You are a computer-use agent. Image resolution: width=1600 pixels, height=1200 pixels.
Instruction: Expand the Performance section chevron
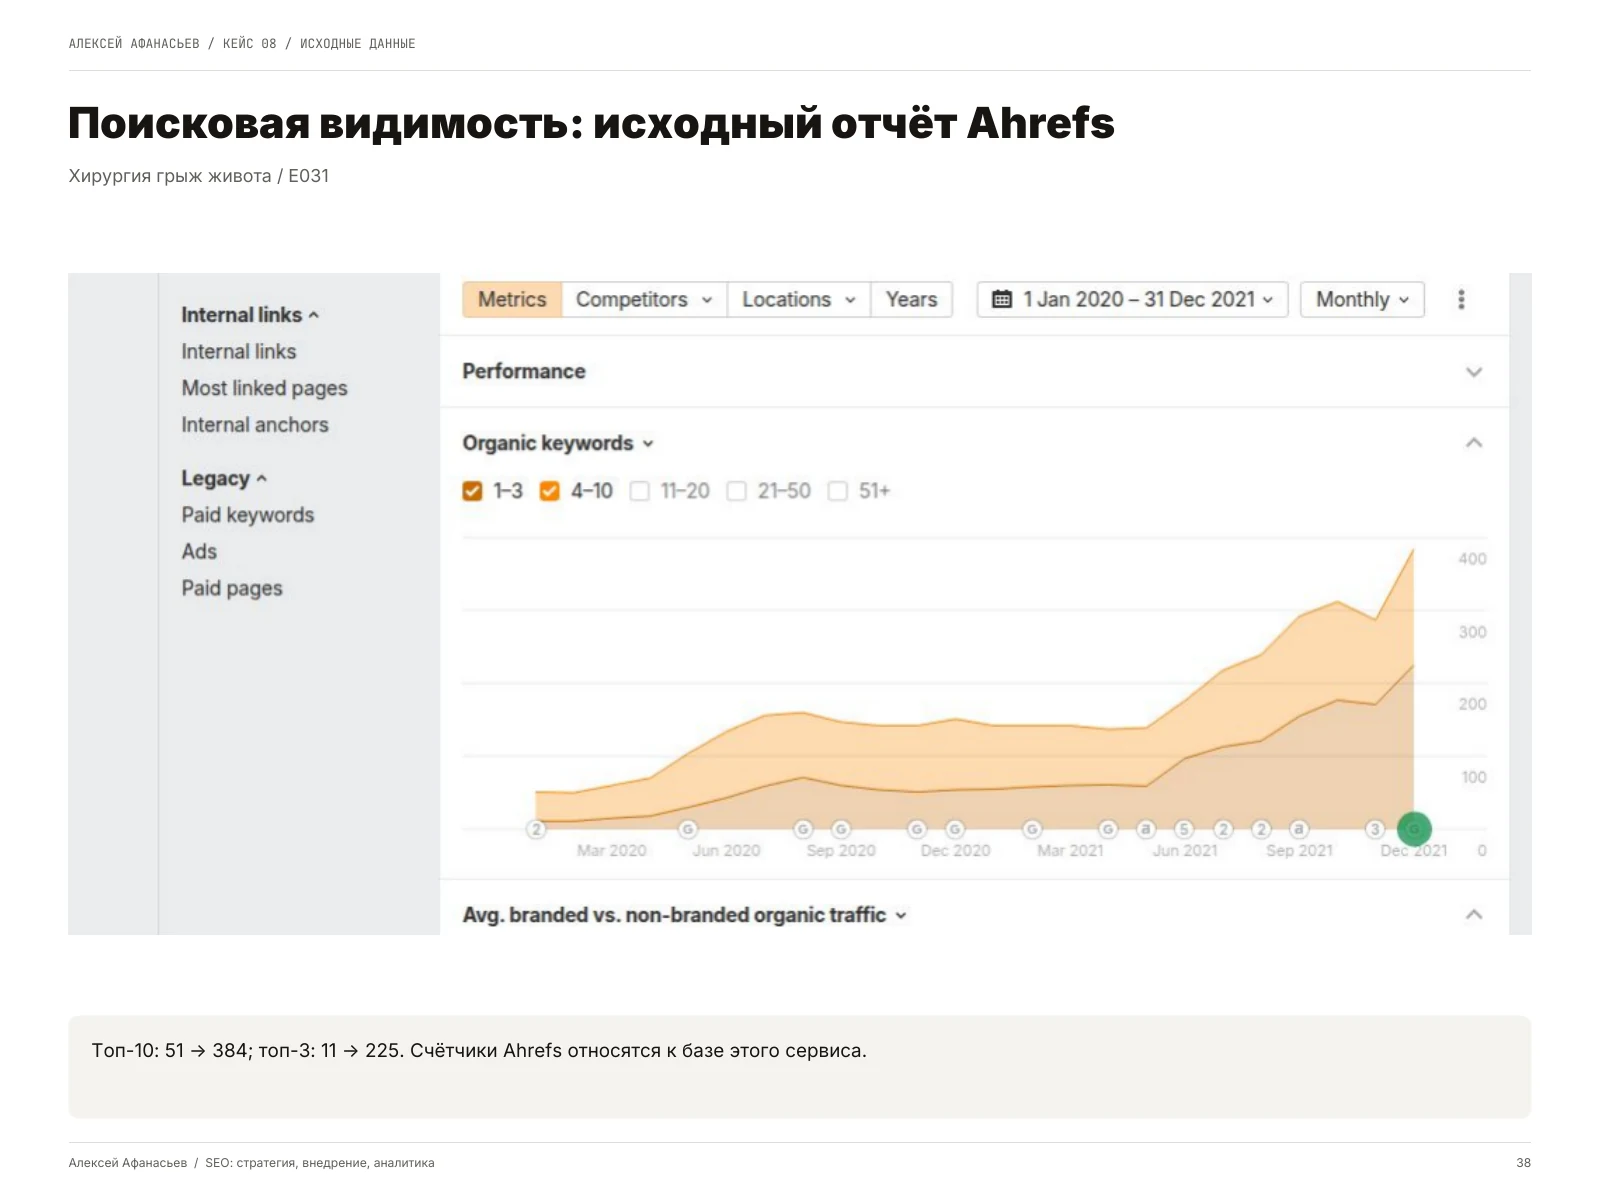coord(1473,372)
